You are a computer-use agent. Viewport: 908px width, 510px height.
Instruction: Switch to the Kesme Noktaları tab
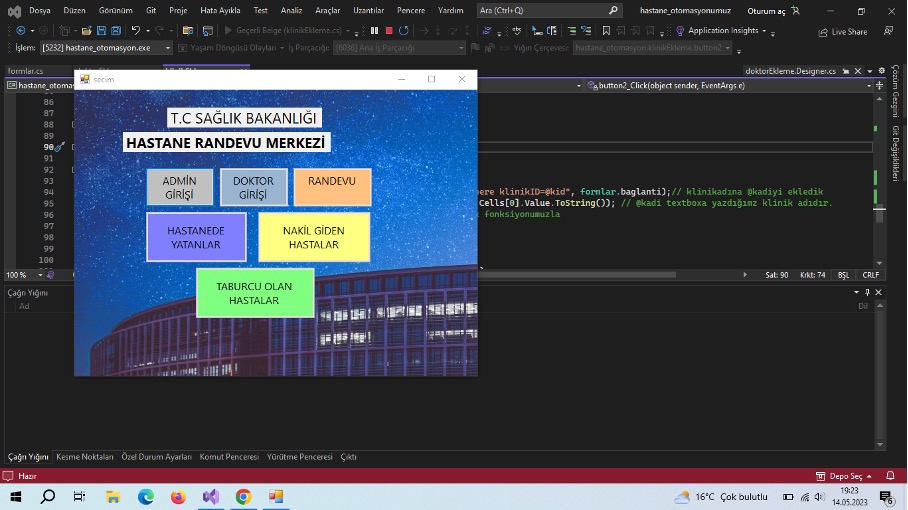(x=85, y=456)
